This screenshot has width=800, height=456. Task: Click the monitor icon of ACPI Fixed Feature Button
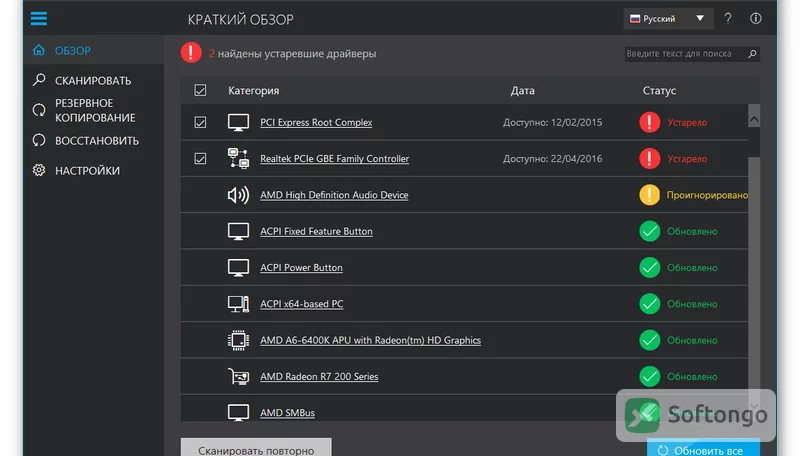[x=238, y=231]
